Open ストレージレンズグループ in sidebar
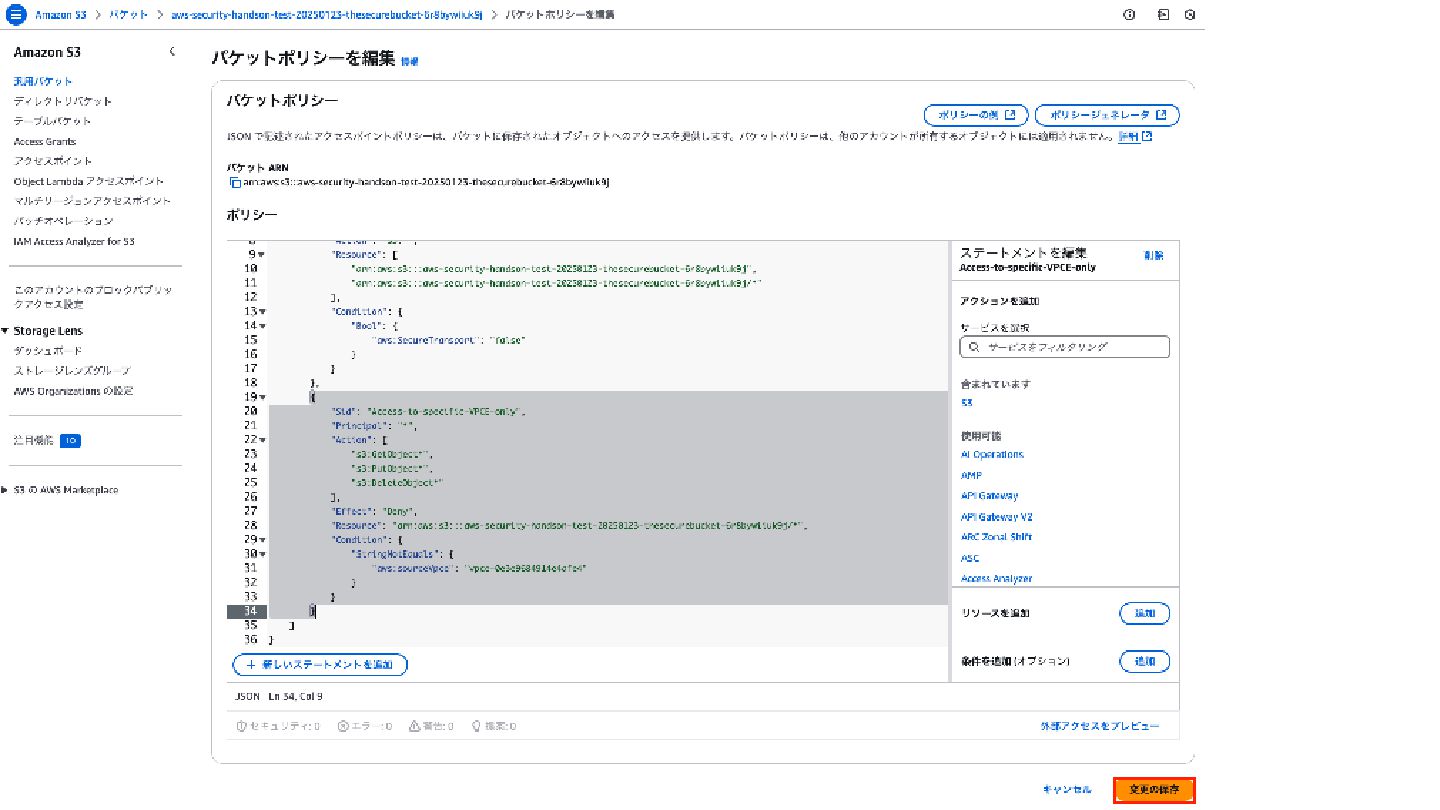 pos(73,371)
